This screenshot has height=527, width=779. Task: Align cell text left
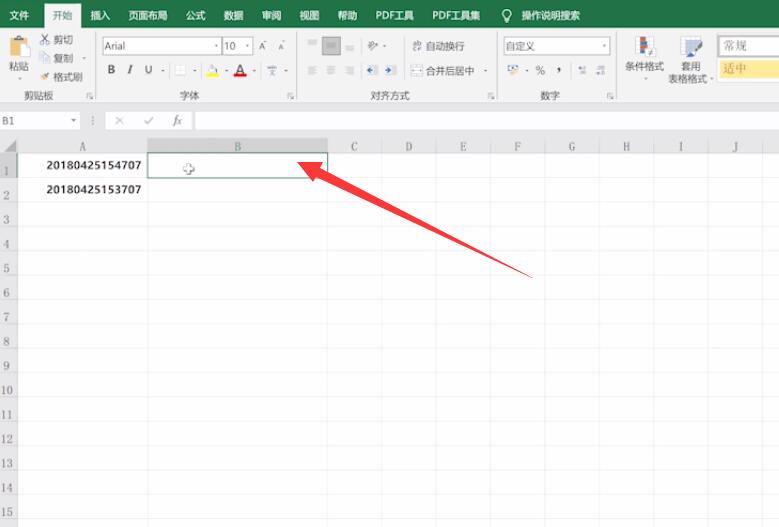click(312, 71)
